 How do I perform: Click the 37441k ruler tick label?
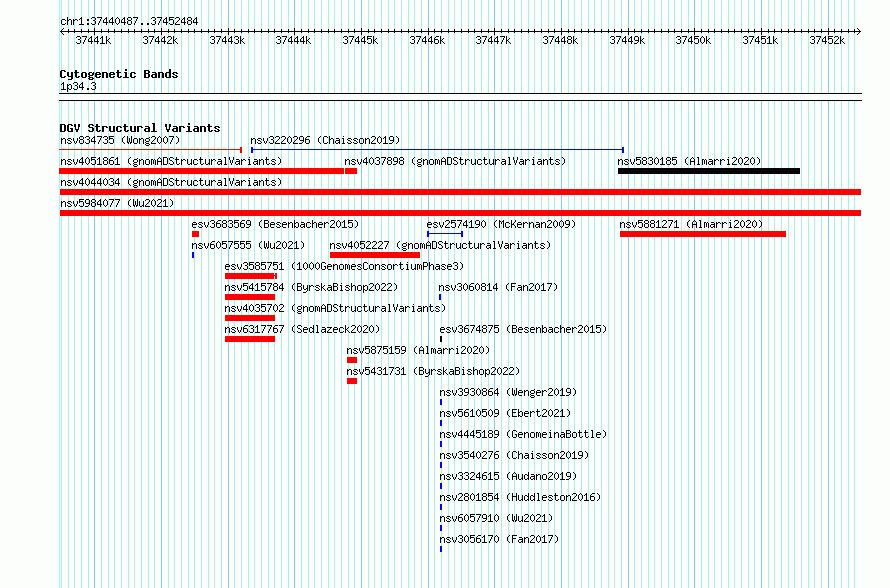coord(93,40)
